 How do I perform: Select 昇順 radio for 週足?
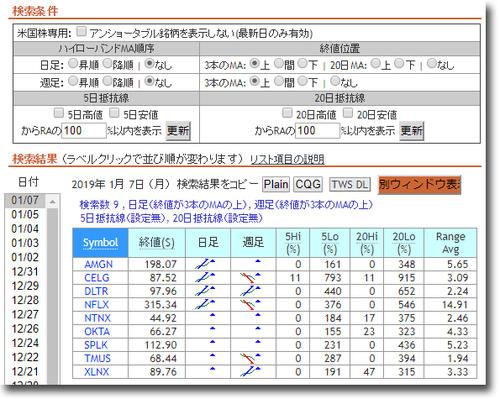[x=72, y=81]
